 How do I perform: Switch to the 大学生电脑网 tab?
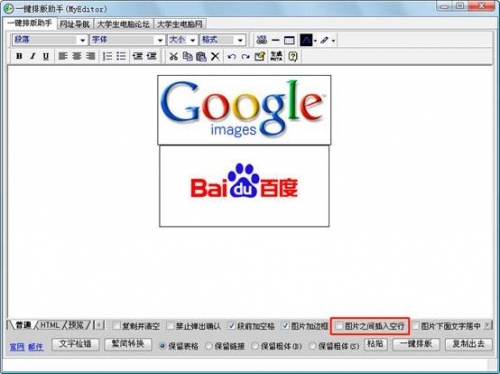tap(180, 24)
